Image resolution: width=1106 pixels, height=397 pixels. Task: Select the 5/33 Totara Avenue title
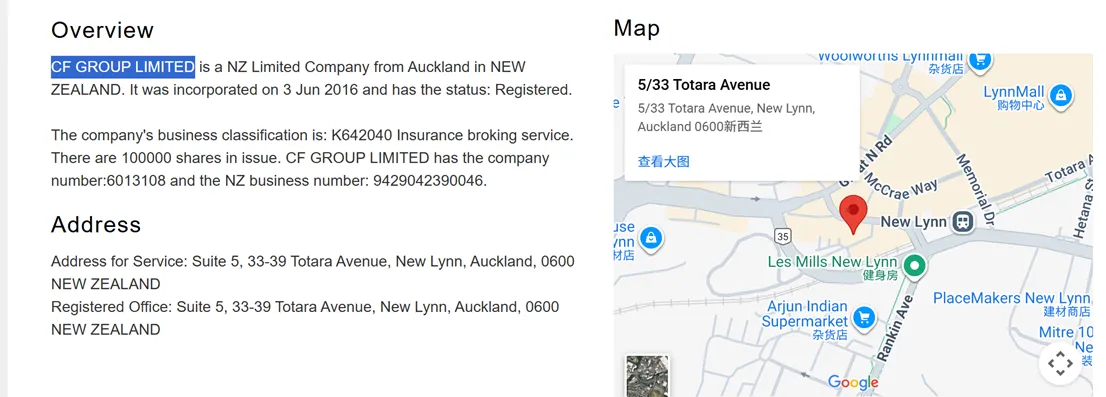click(704, 85)
